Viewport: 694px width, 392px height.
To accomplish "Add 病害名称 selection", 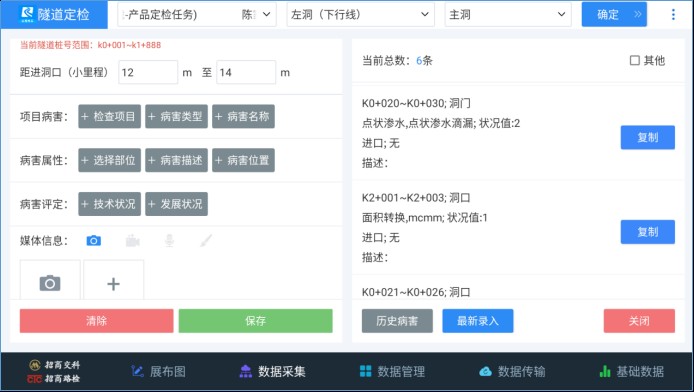I will tap(243, 116).
